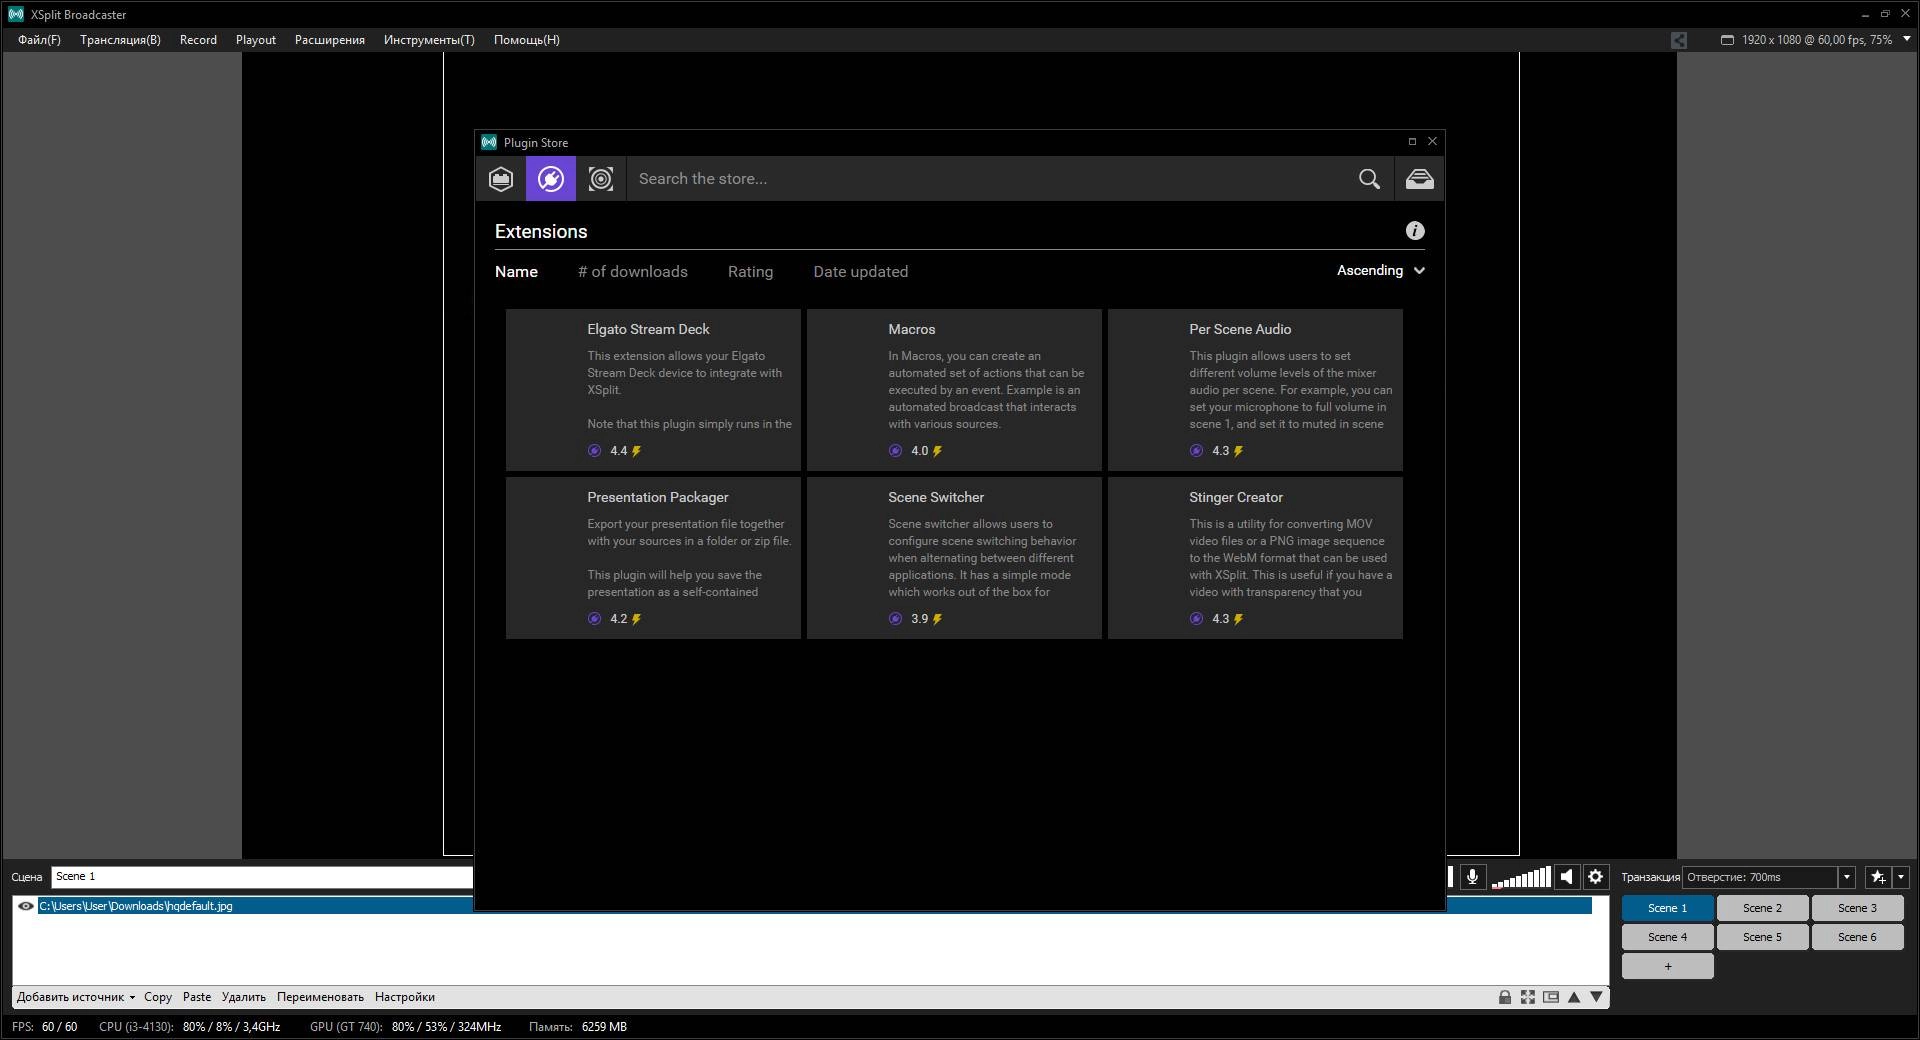Viewport: 1920px width, 1040px height.
Task: Open the Расширения menu
Action: tap(330, 40)
